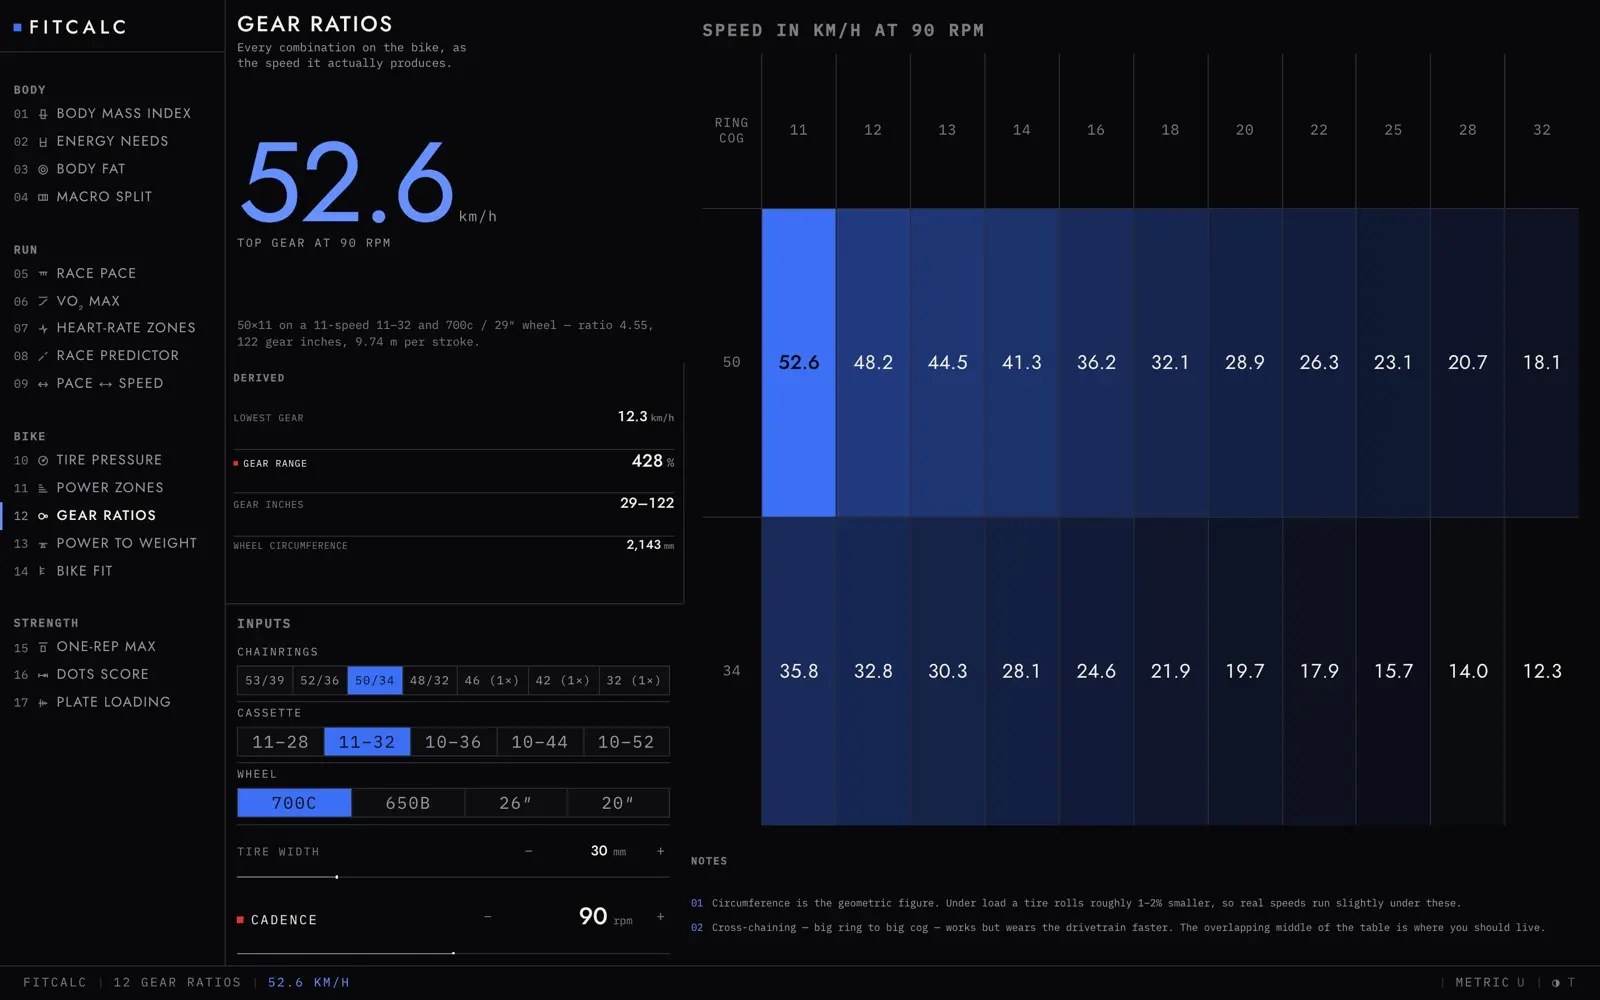Click the Race Predictor icon

click(43, 356)
